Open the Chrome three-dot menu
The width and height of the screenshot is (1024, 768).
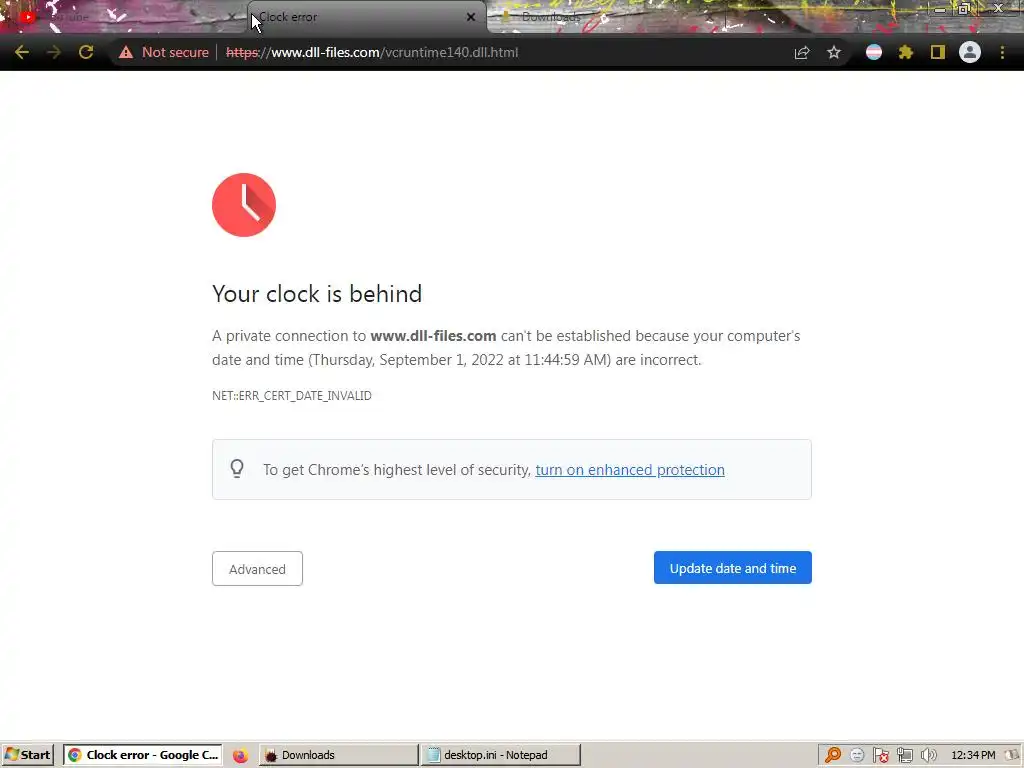pos(1002,52)
